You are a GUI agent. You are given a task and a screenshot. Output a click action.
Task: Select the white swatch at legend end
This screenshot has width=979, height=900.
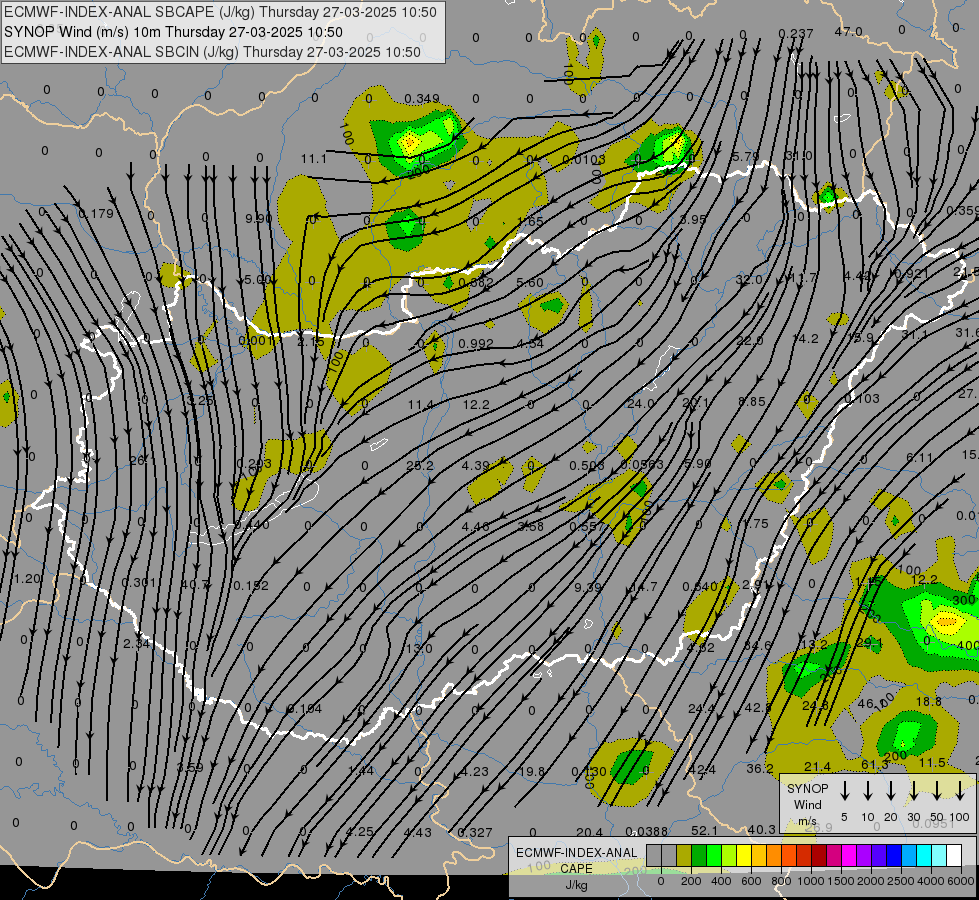tap(953, 856)
